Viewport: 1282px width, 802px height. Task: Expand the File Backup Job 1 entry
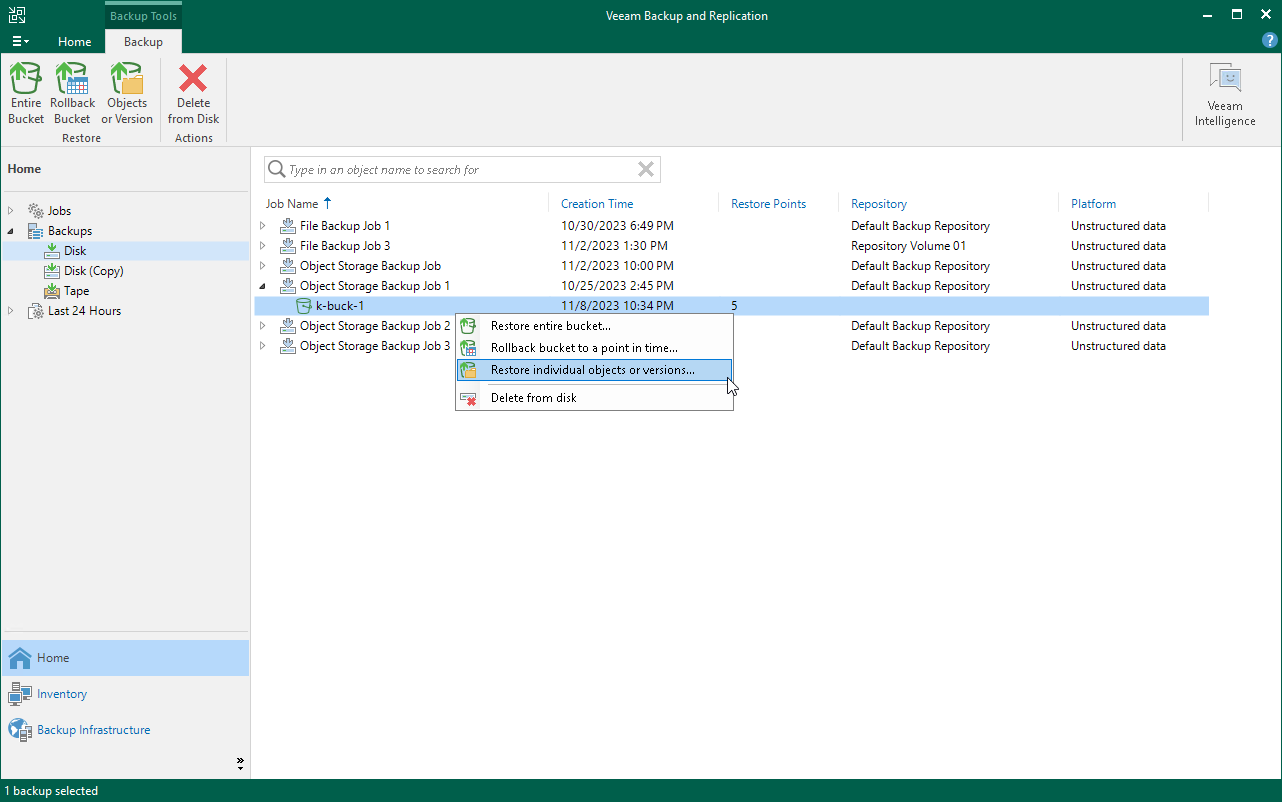click(x=262, y=225)
